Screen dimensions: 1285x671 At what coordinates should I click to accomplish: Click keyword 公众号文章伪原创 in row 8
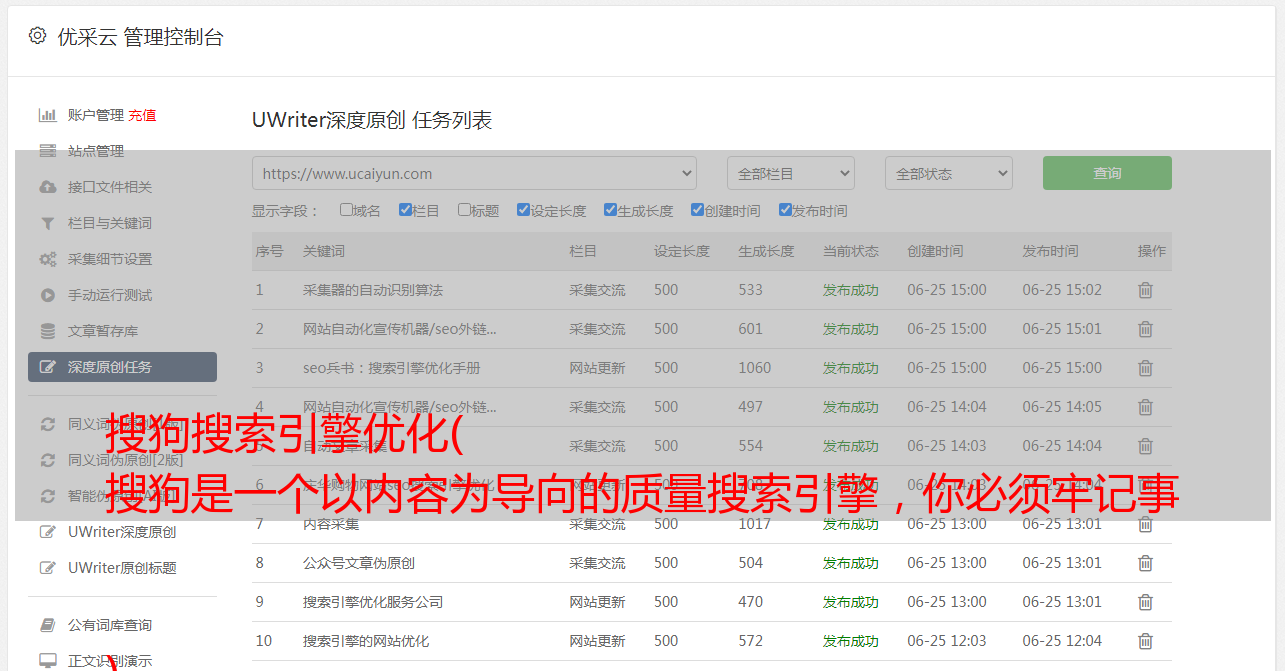pos(359,563)
